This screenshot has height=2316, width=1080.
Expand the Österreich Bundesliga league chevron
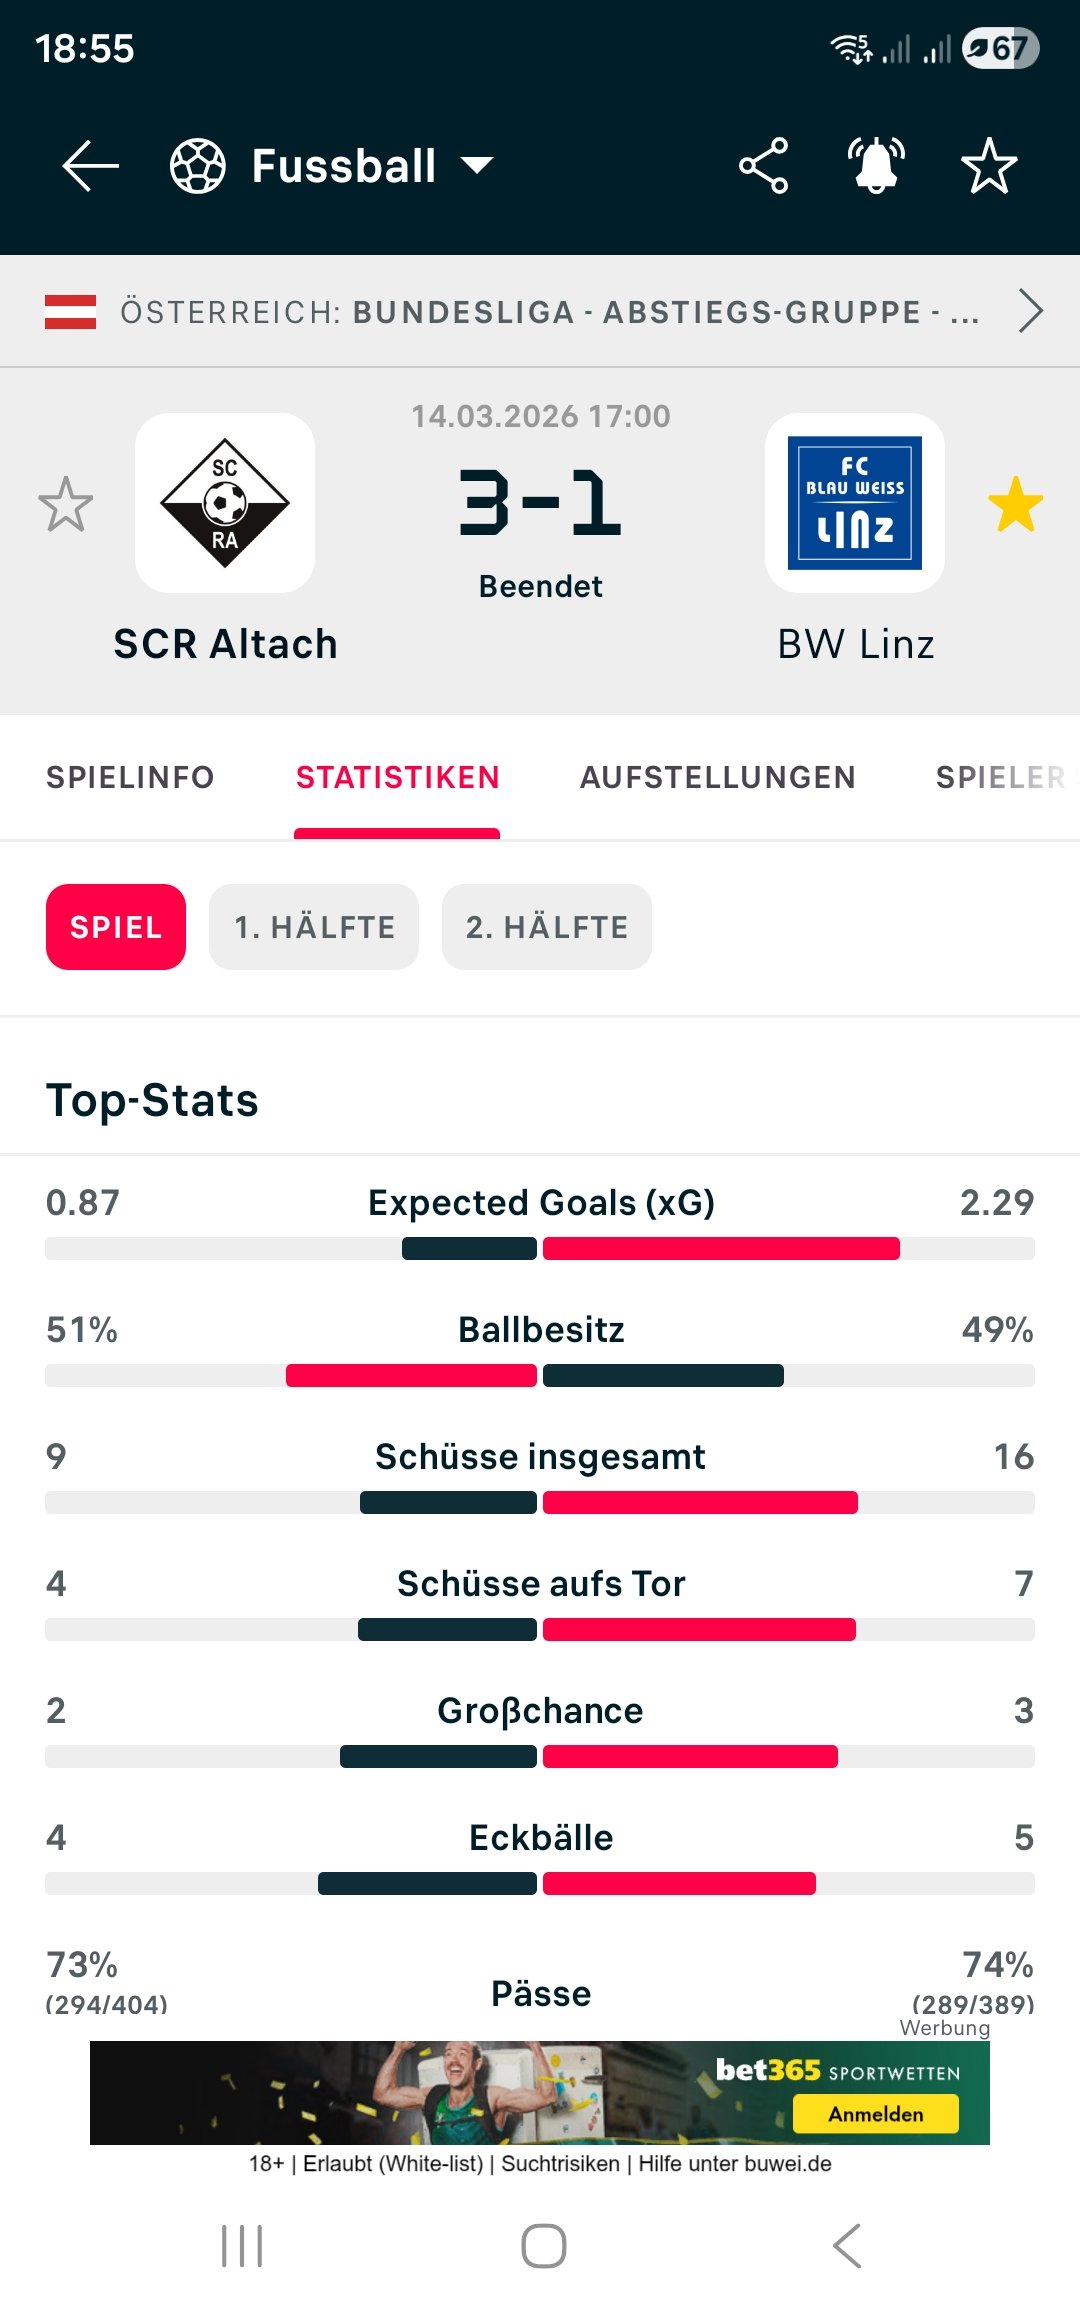tap(1030, 311)
